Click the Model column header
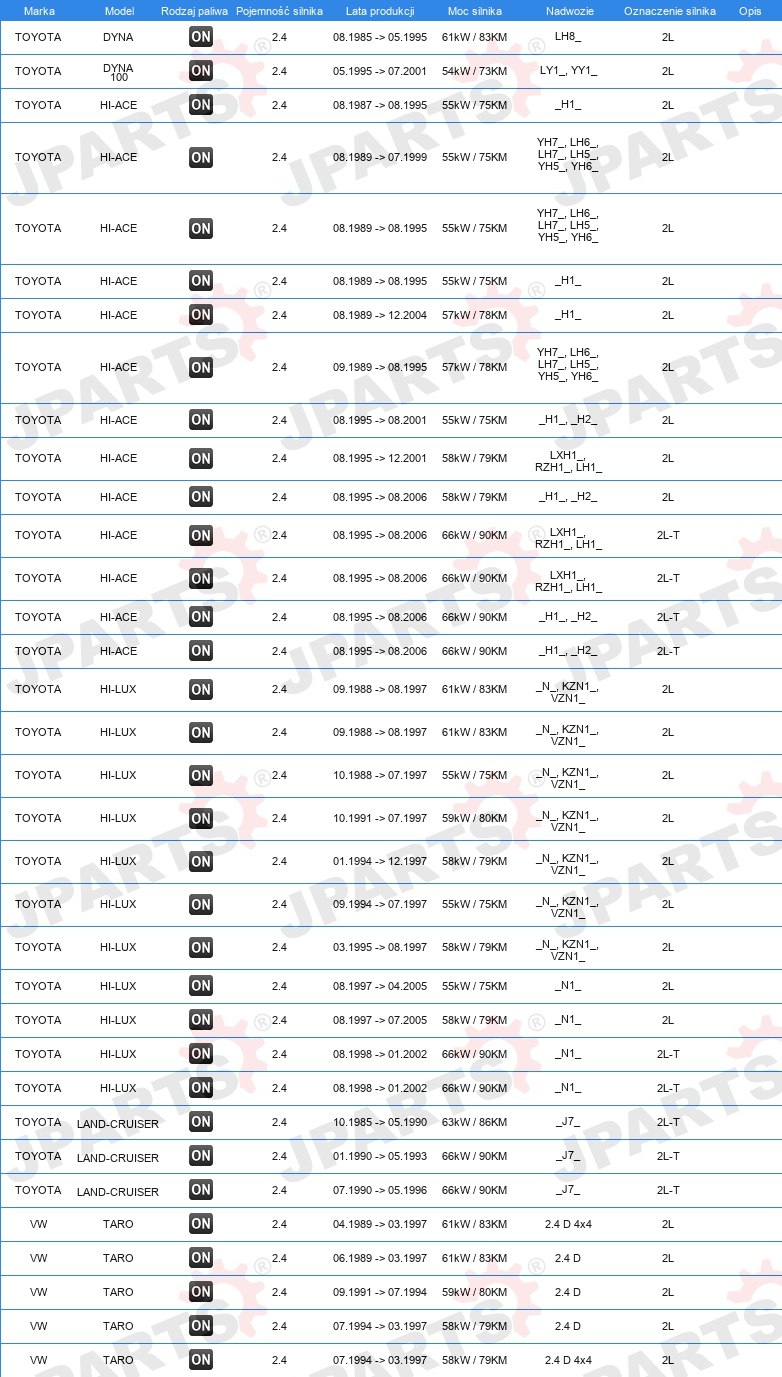The height and width of the screenshot is (1377, 782). click(119, 11)
